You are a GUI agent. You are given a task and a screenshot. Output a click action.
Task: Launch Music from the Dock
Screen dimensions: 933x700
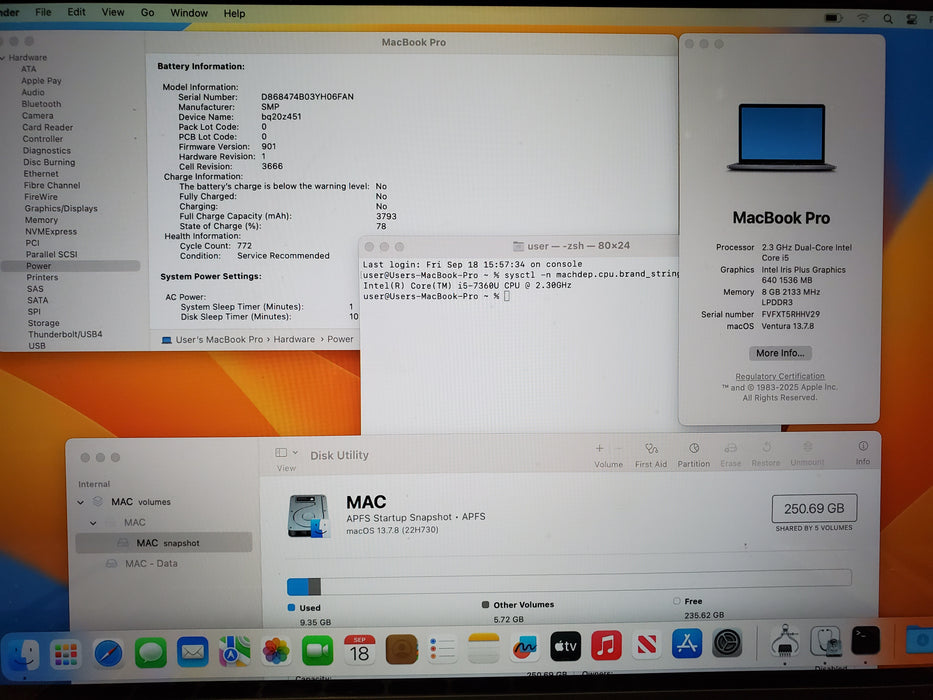606,646
